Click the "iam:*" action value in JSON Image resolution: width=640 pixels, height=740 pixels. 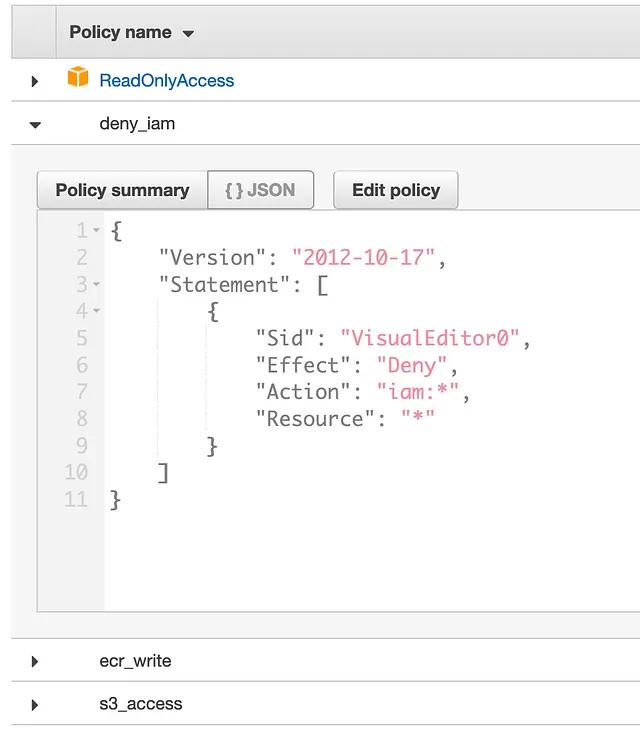pyautogui.click(x=418, y=392)
